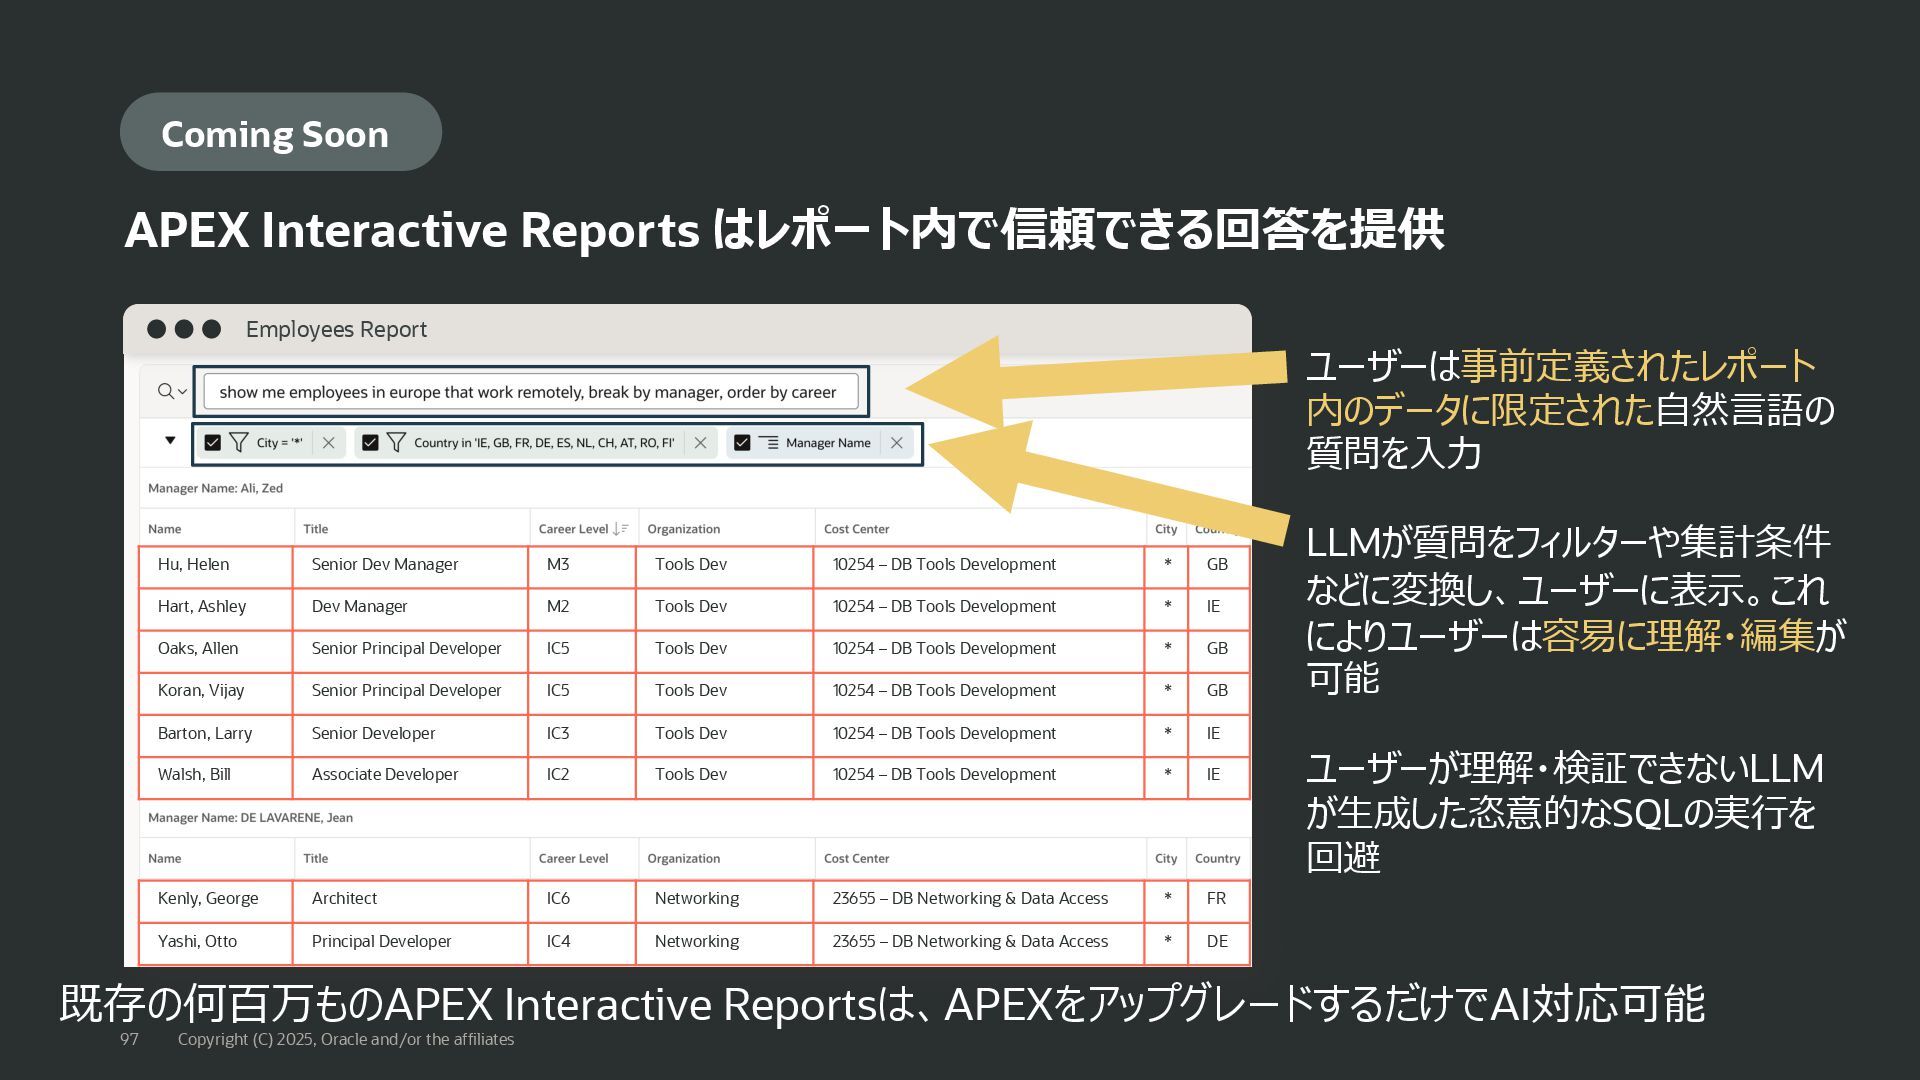Disable the Manager Name break checkbox
Screen dimensions: 1920x1080
coord(742,443)
